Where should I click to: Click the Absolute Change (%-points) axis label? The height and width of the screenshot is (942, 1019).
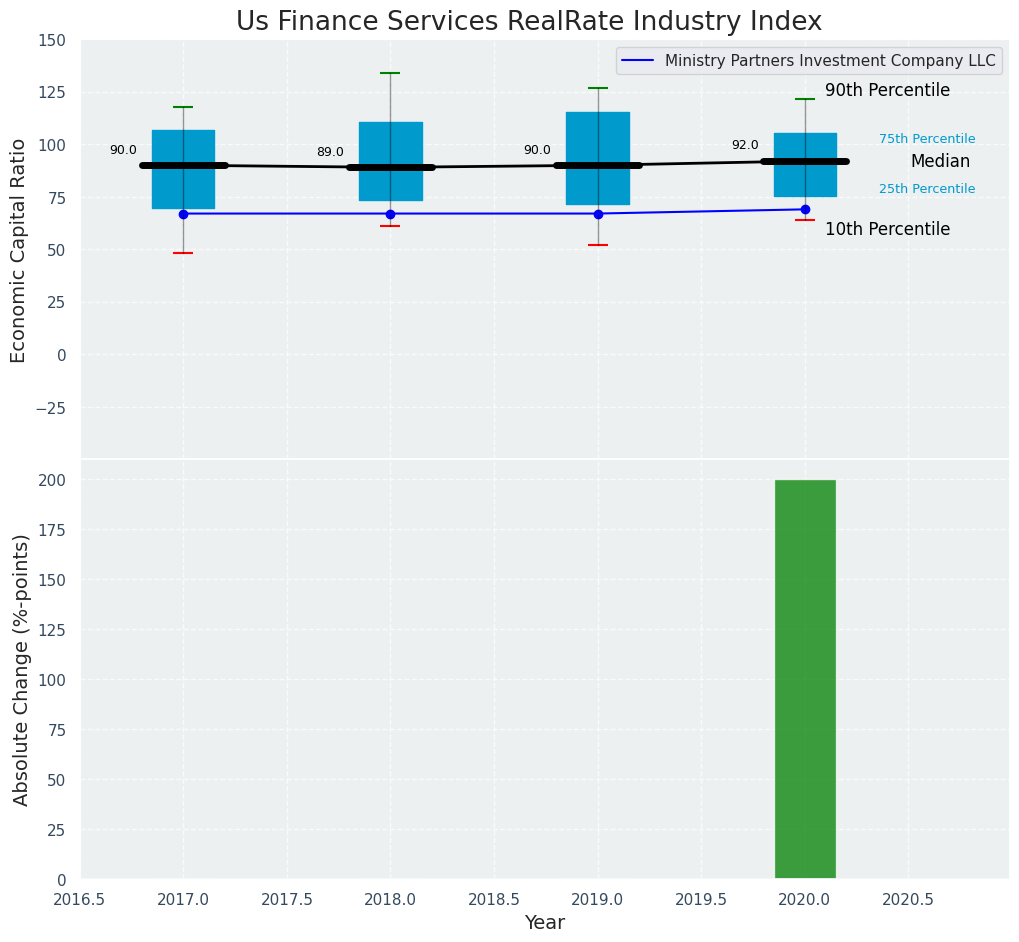[x=21, y=669]
